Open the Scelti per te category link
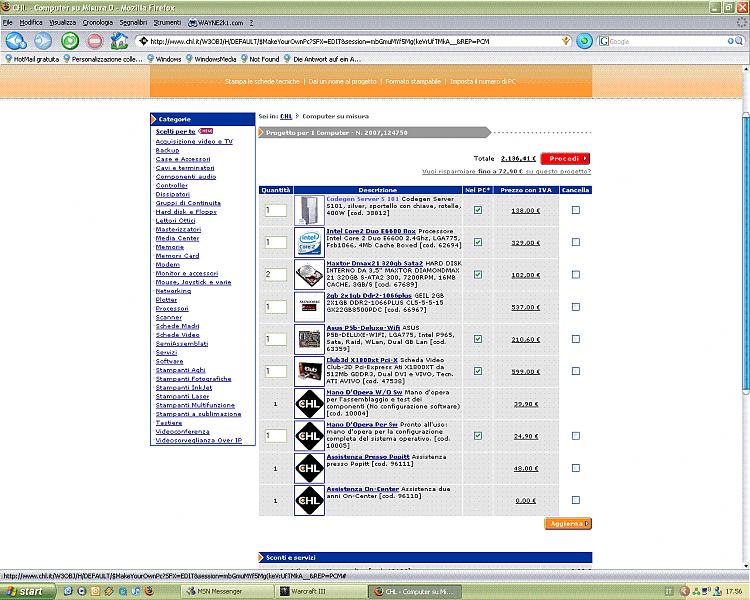750x600 pixels. pyautogui.click(x=176, y=132)
